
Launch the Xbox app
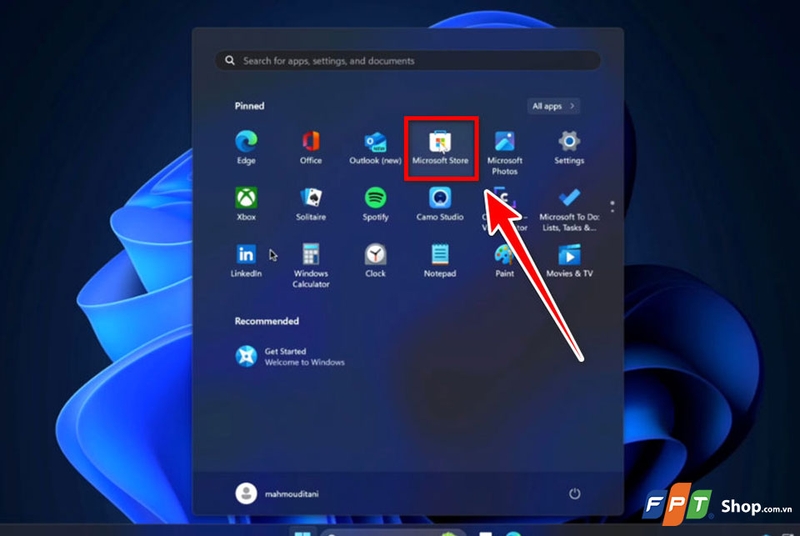pos(246,203)
